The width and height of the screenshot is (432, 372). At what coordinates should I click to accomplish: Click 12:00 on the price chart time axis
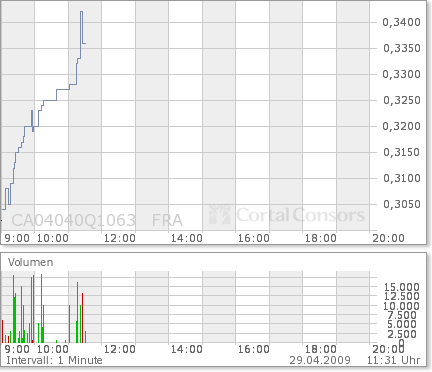(120, 238)
